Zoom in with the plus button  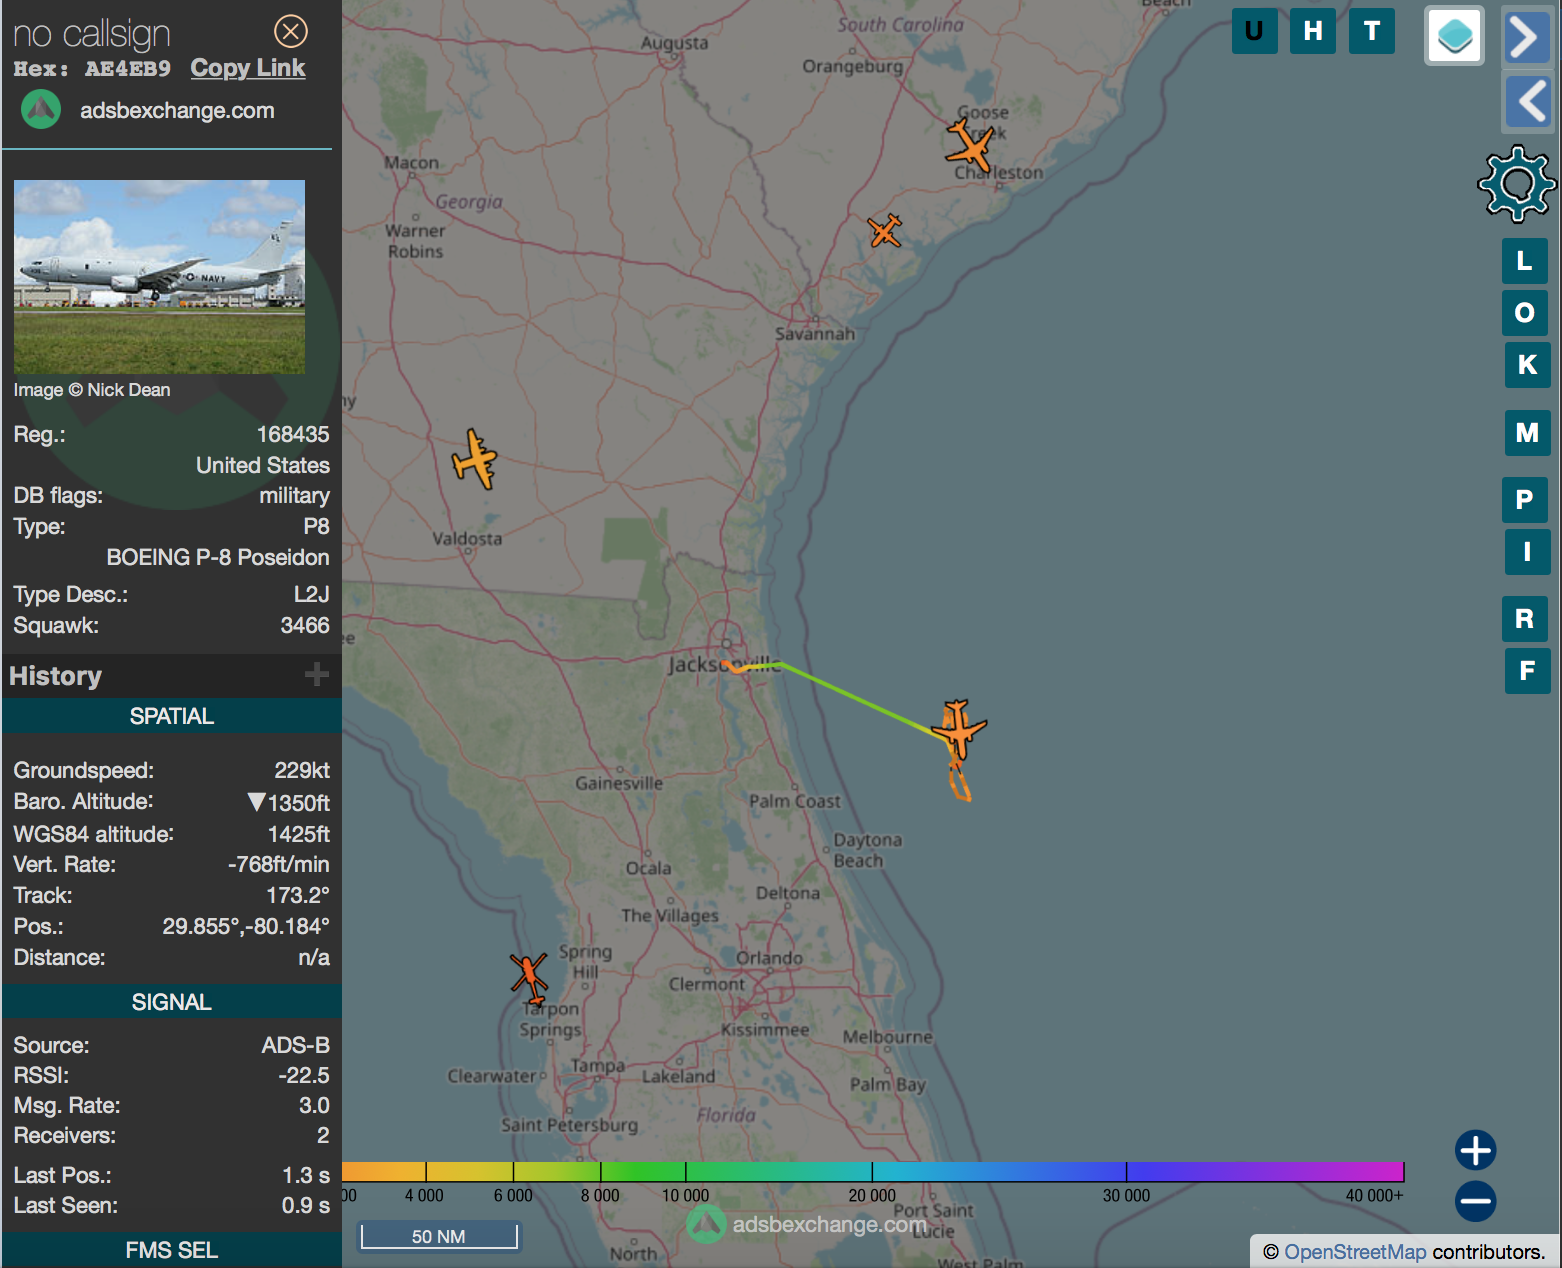click(x=1476, y=1150)
